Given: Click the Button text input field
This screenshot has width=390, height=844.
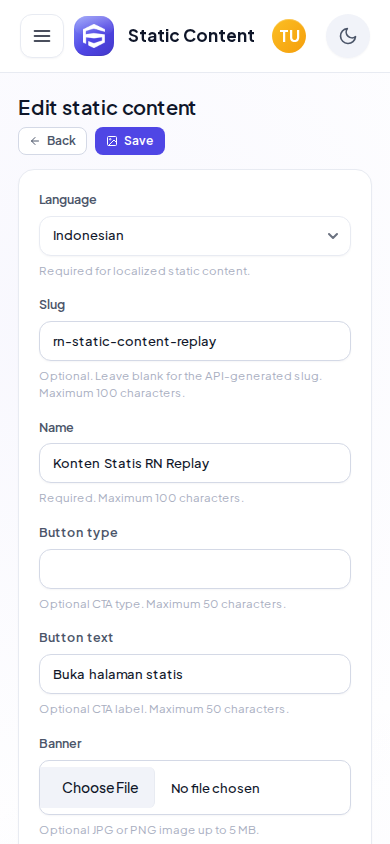Looking at the screenshot, I should (x=195, y=674).
